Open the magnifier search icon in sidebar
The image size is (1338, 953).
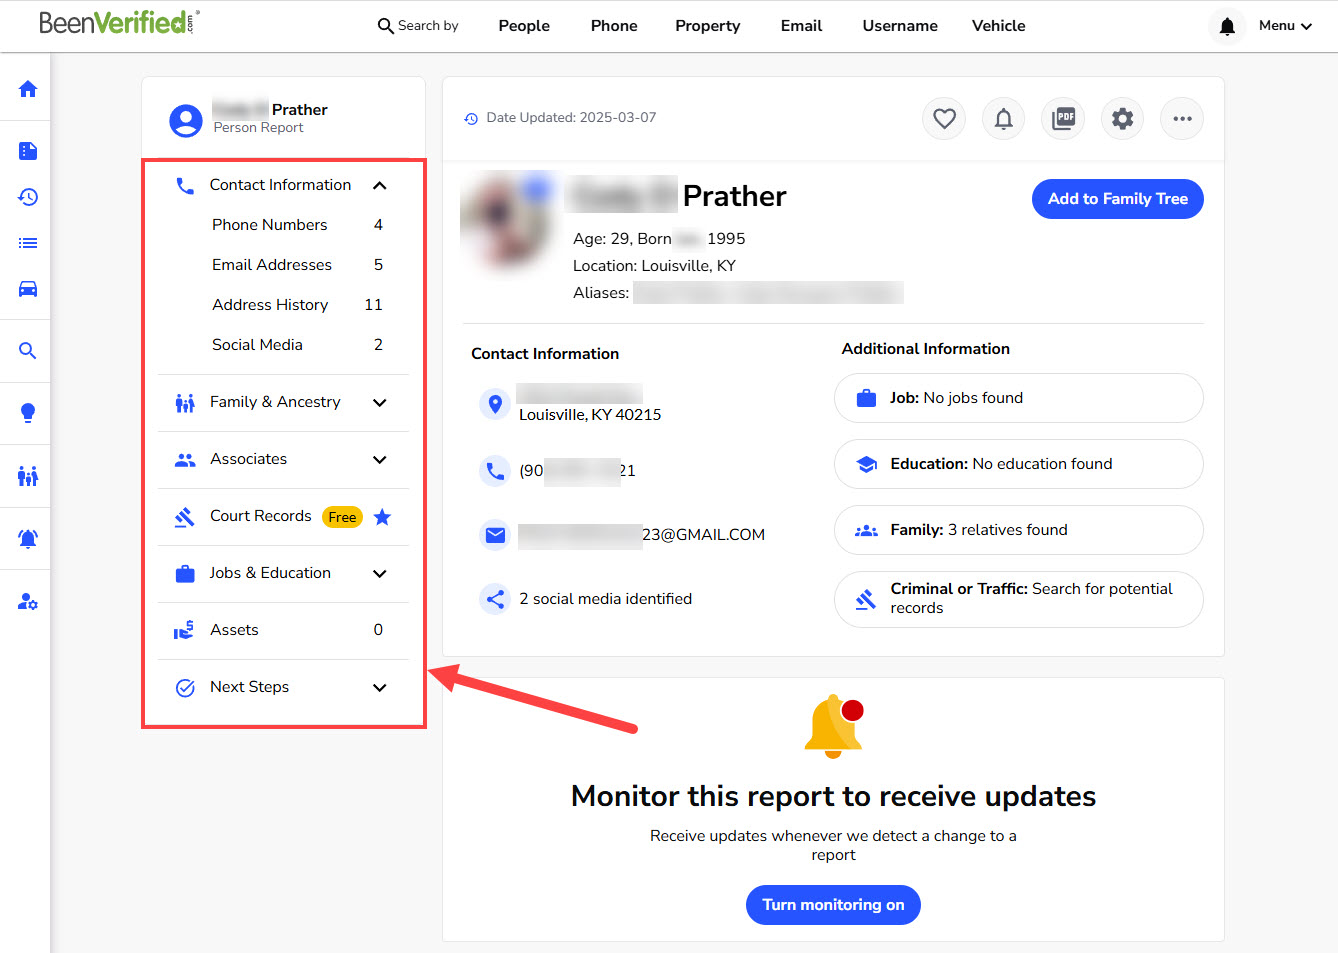point(28,351)
